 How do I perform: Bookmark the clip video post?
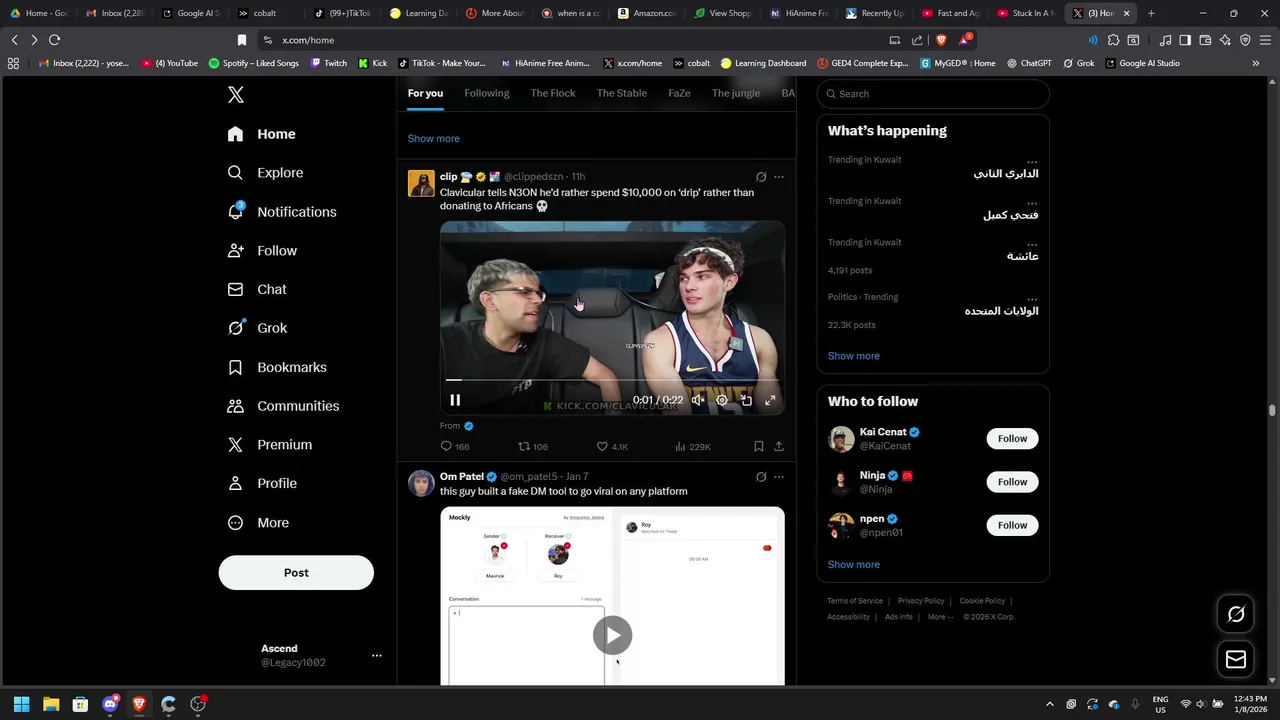759,447
